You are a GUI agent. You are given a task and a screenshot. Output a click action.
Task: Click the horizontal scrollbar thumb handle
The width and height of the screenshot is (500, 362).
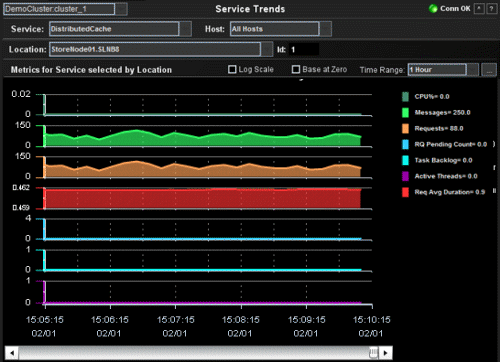373,352
